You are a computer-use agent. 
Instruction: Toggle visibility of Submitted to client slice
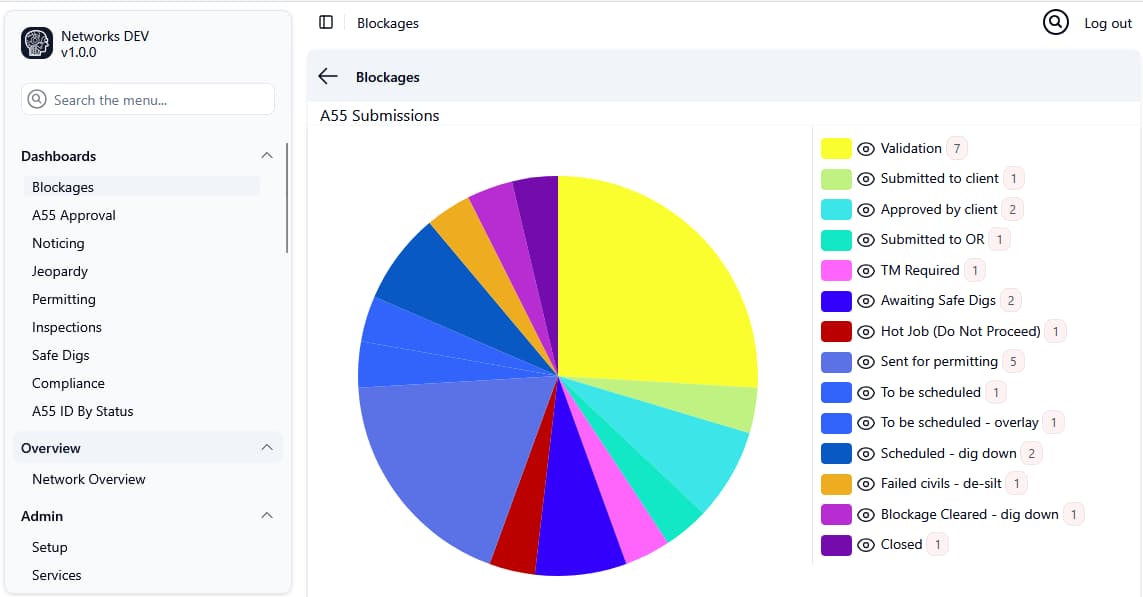coord(864,178)
